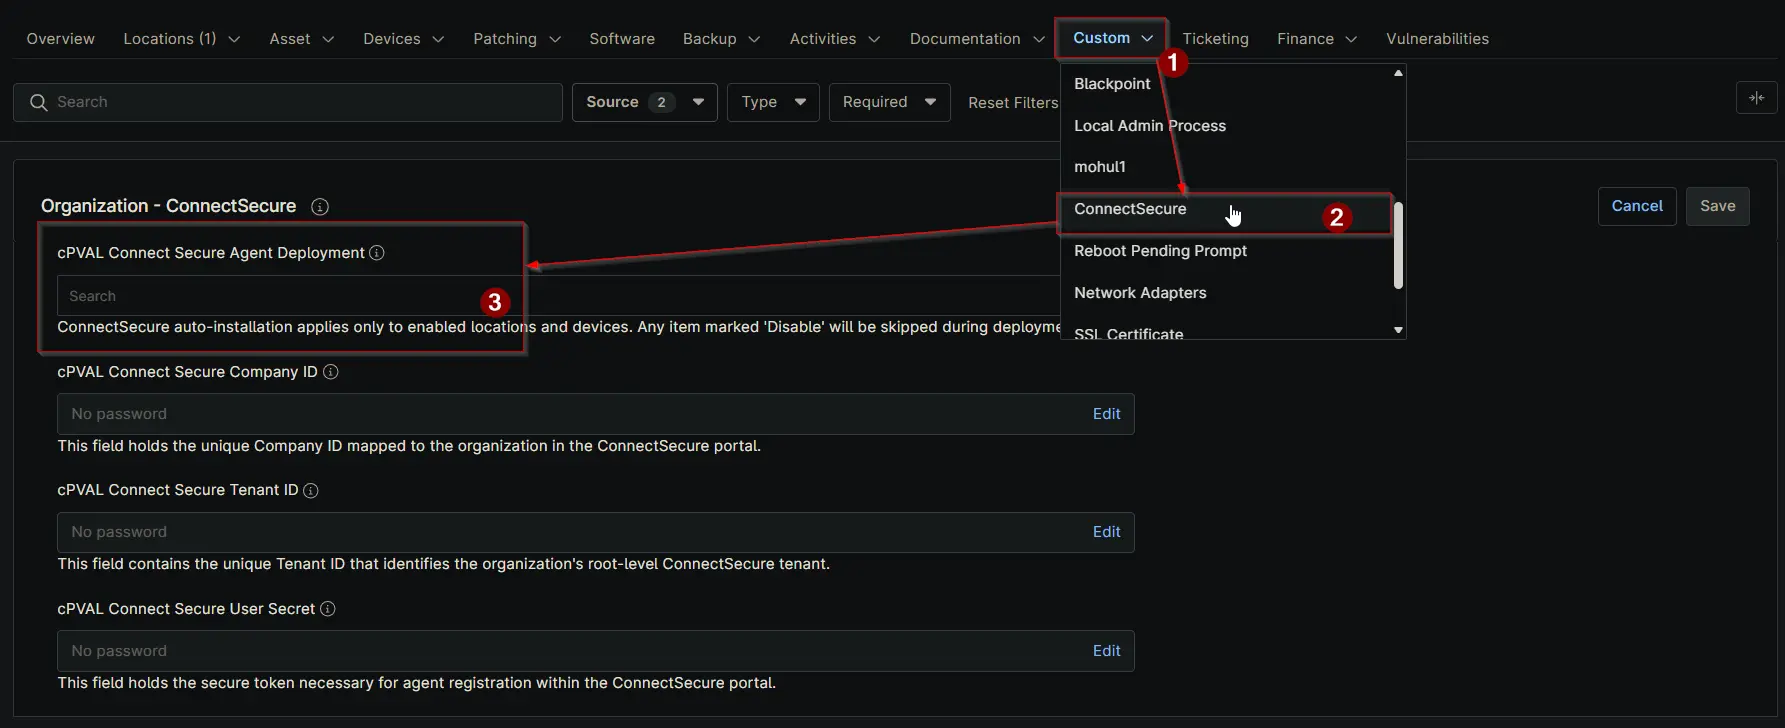Click Cancel to discard changes
The height and width of the screenshot is (728, 1785).
pyautogui.click(x=1636, y=206)
